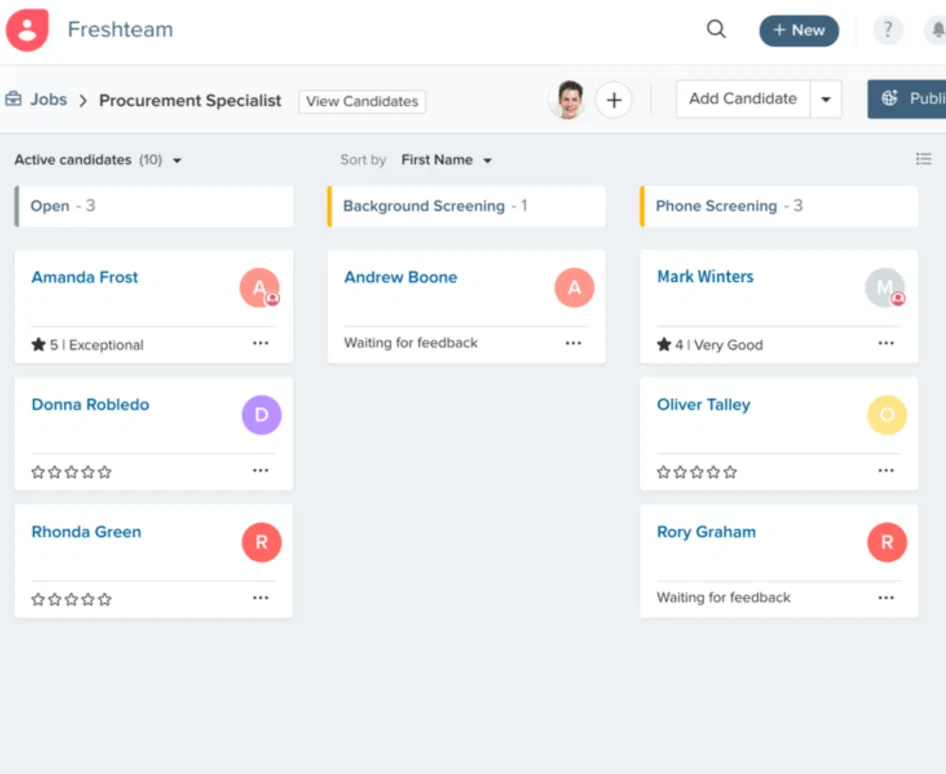Open Amanda Frost's avatar
The width and height of the screenshot is (946, 774).
[260, 288]
